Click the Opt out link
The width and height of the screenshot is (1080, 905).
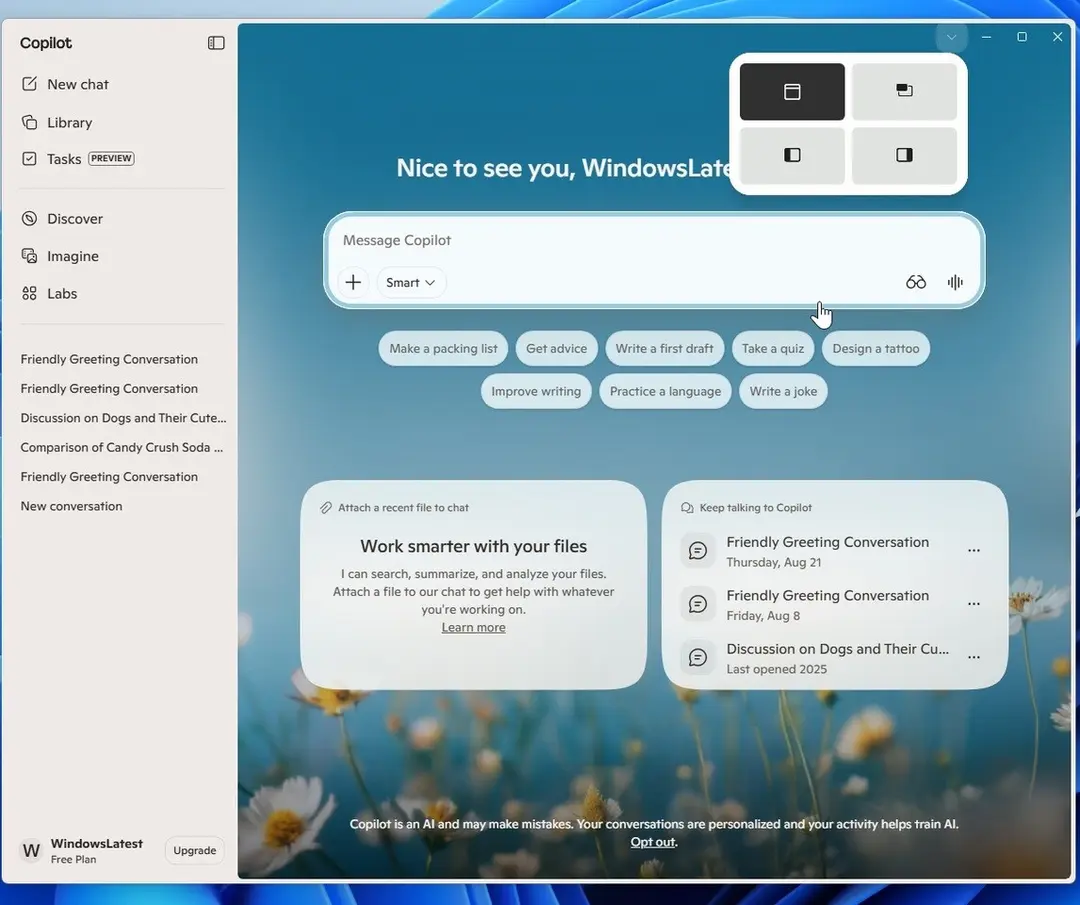pos(652,842)
